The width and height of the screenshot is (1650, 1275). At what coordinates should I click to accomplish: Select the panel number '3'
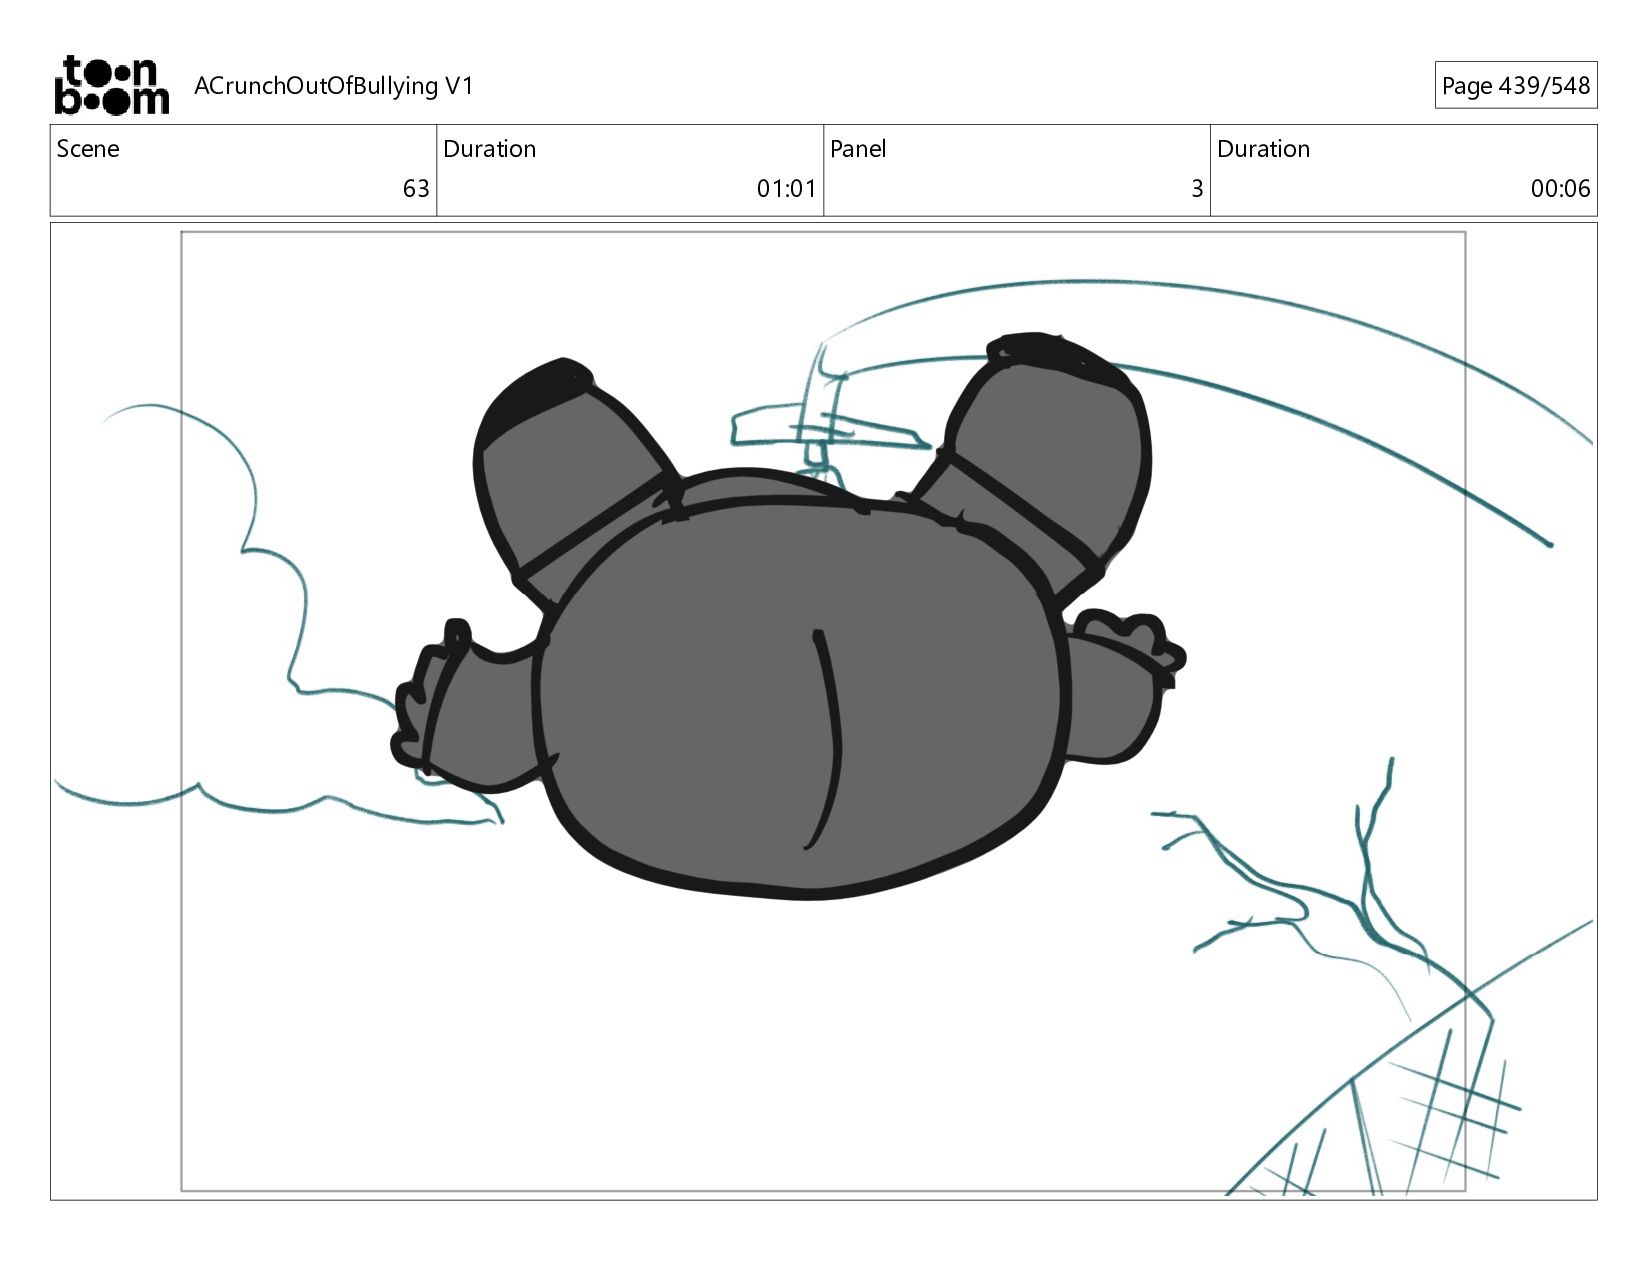(x=1197, y=189)
